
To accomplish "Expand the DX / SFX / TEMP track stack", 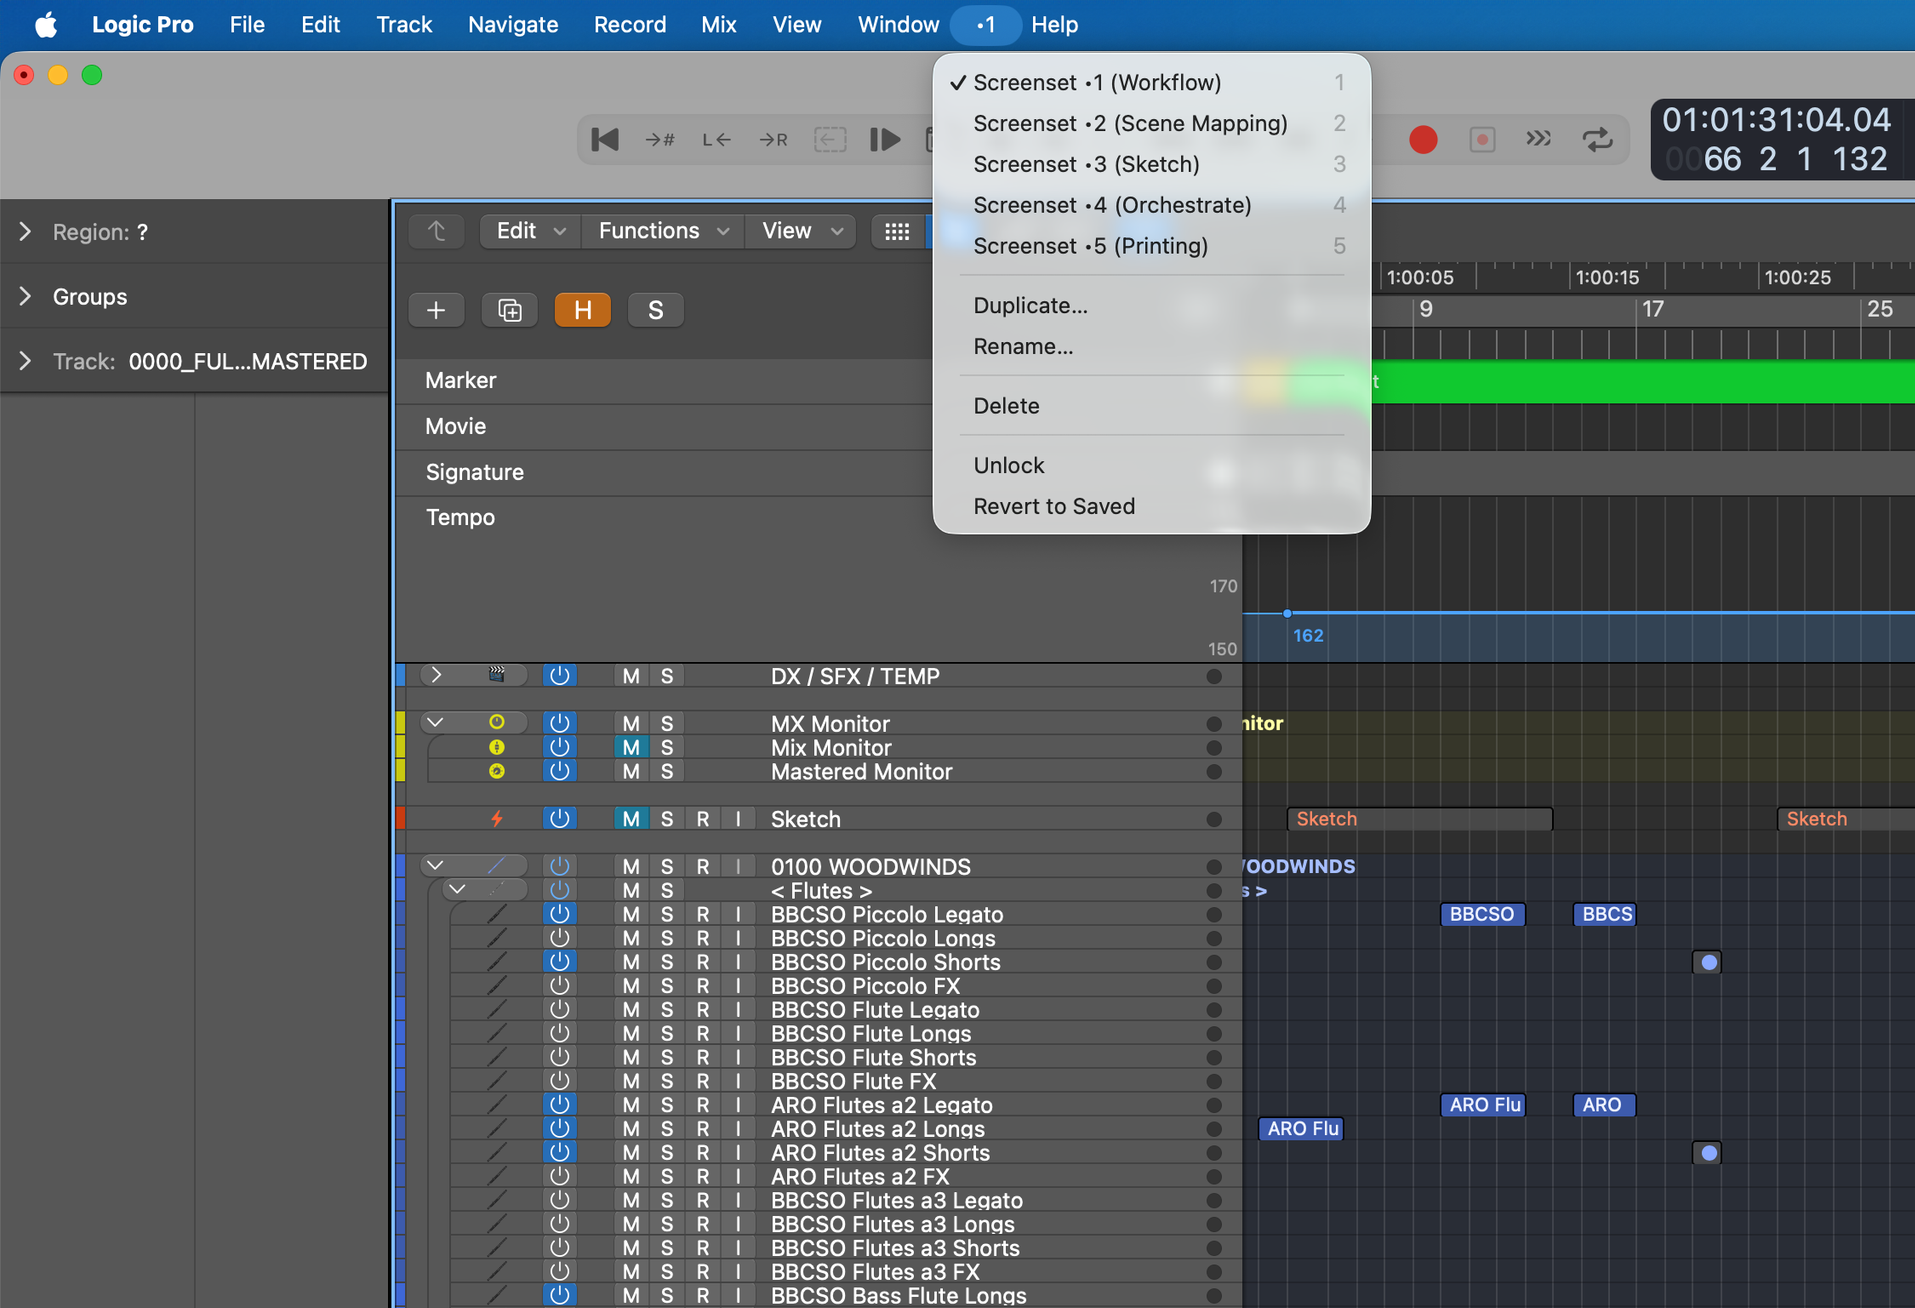I will click(436, 675).
